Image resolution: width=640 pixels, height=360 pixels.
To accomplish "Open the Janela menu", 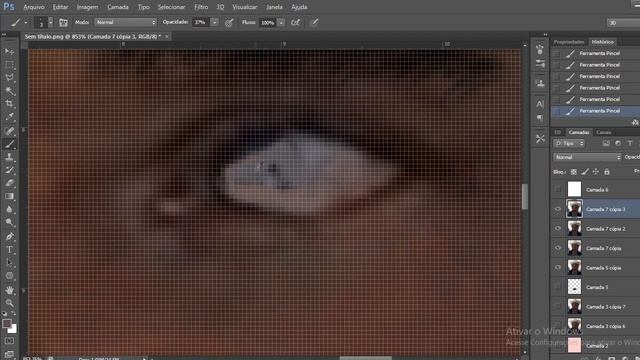I will click(274, 7).
